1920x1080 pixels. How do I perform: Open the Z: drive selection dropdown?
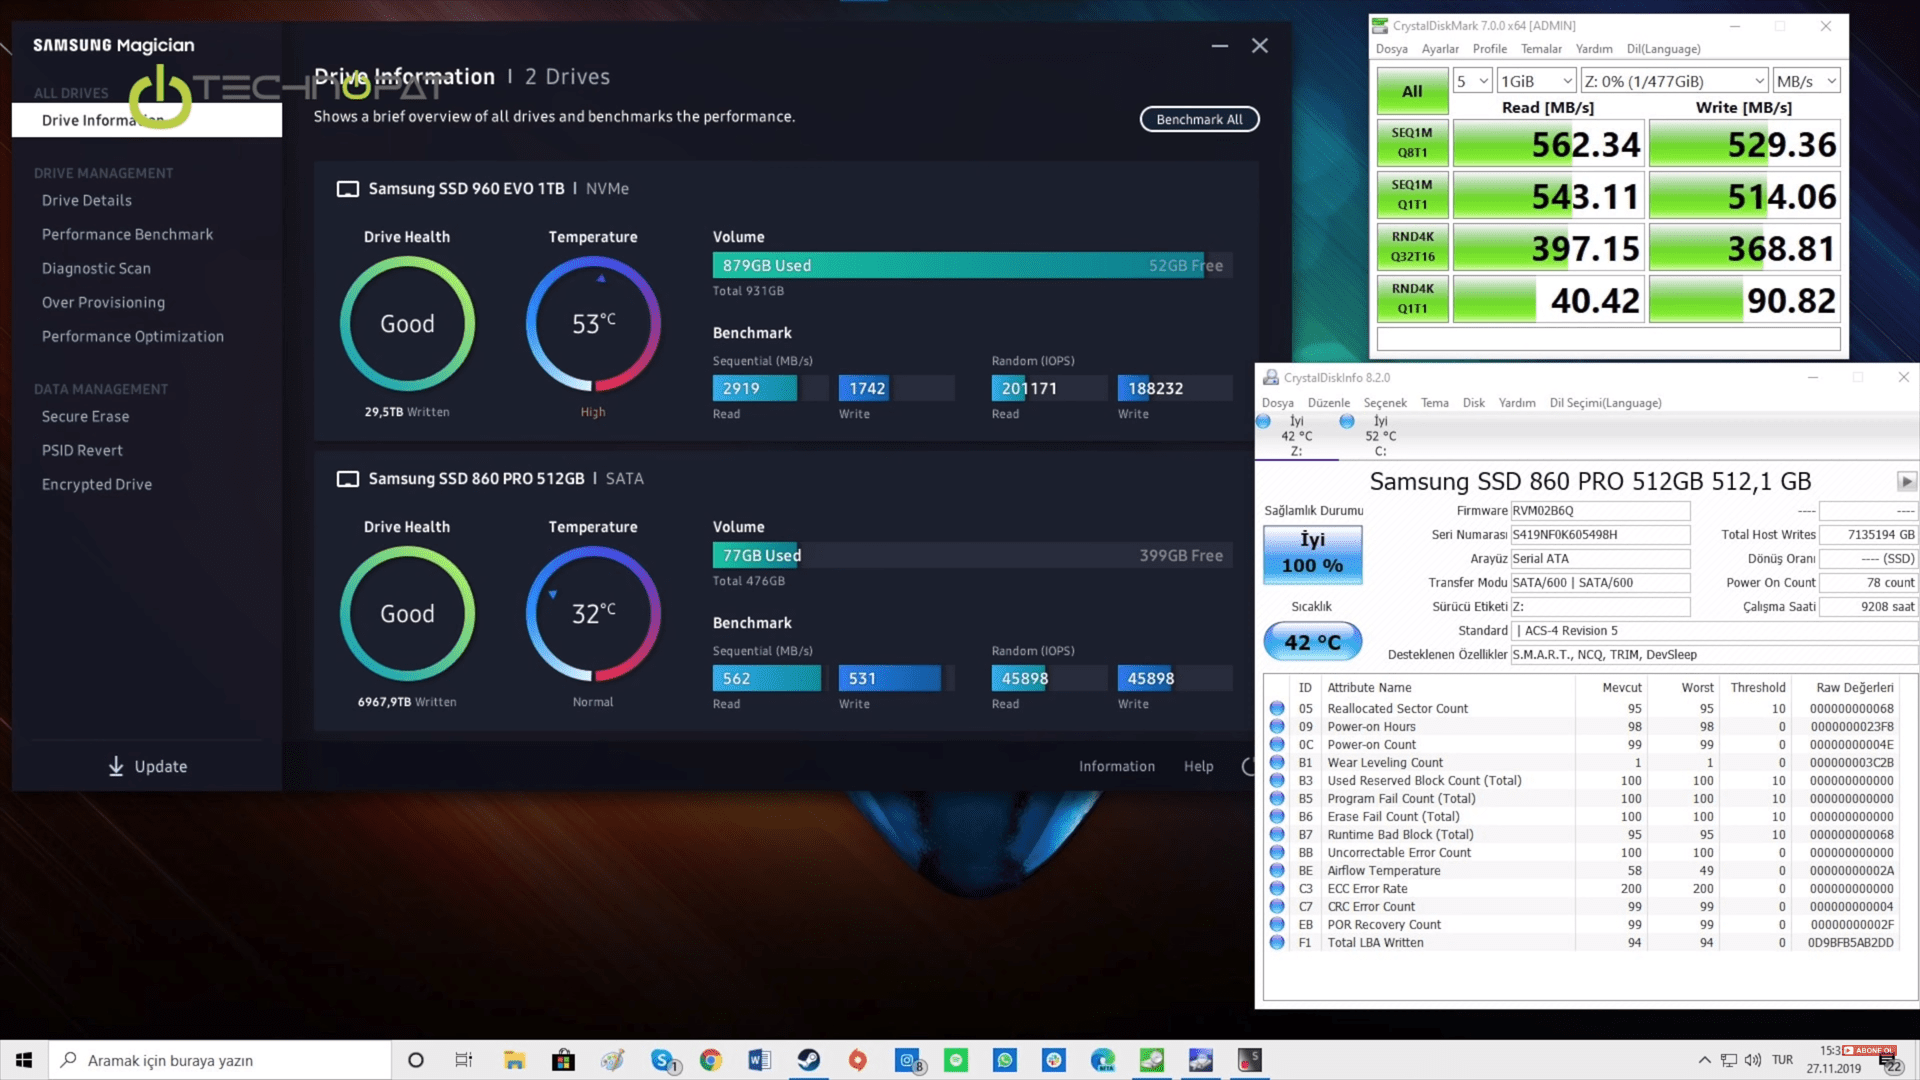[1674, 81]
